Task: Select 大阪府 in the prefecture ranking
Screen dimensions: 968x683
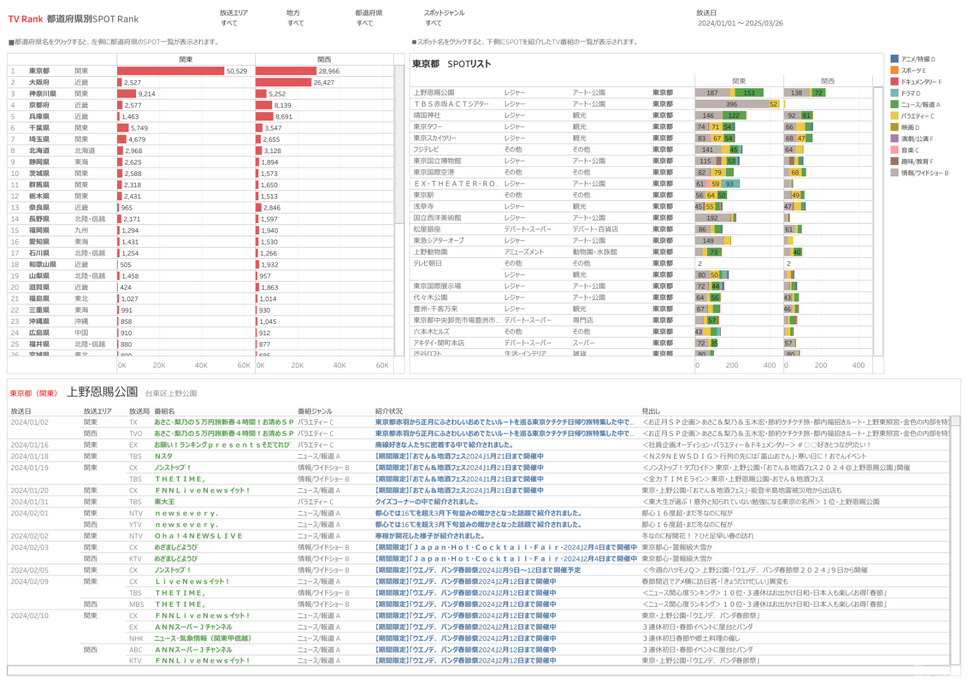Action: [x=40, y=82]
